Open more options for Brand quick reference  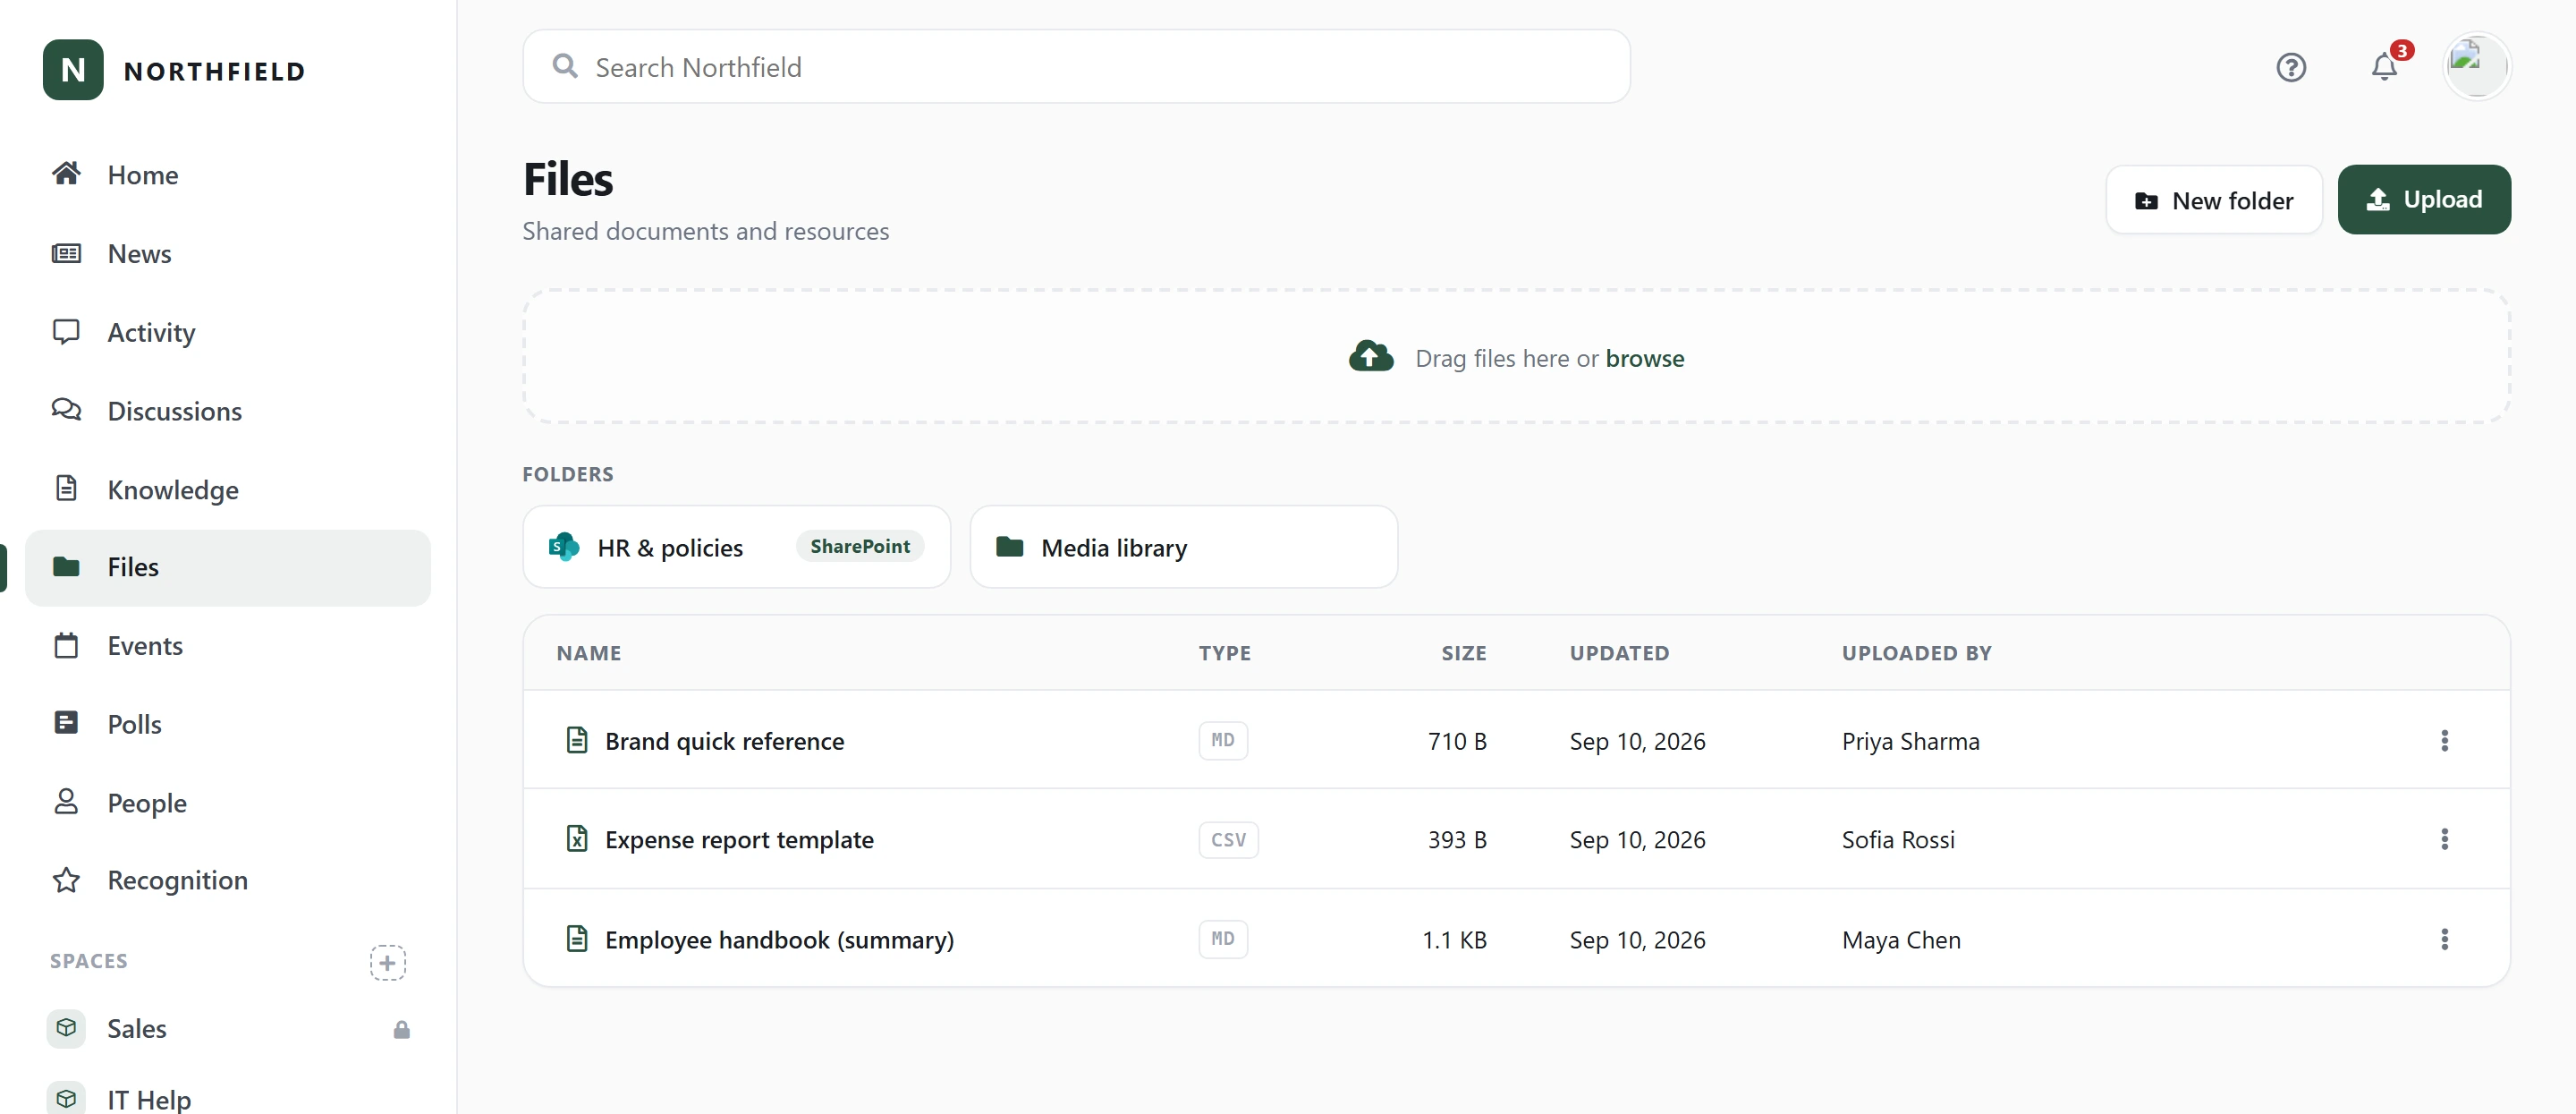(2444, 741)
